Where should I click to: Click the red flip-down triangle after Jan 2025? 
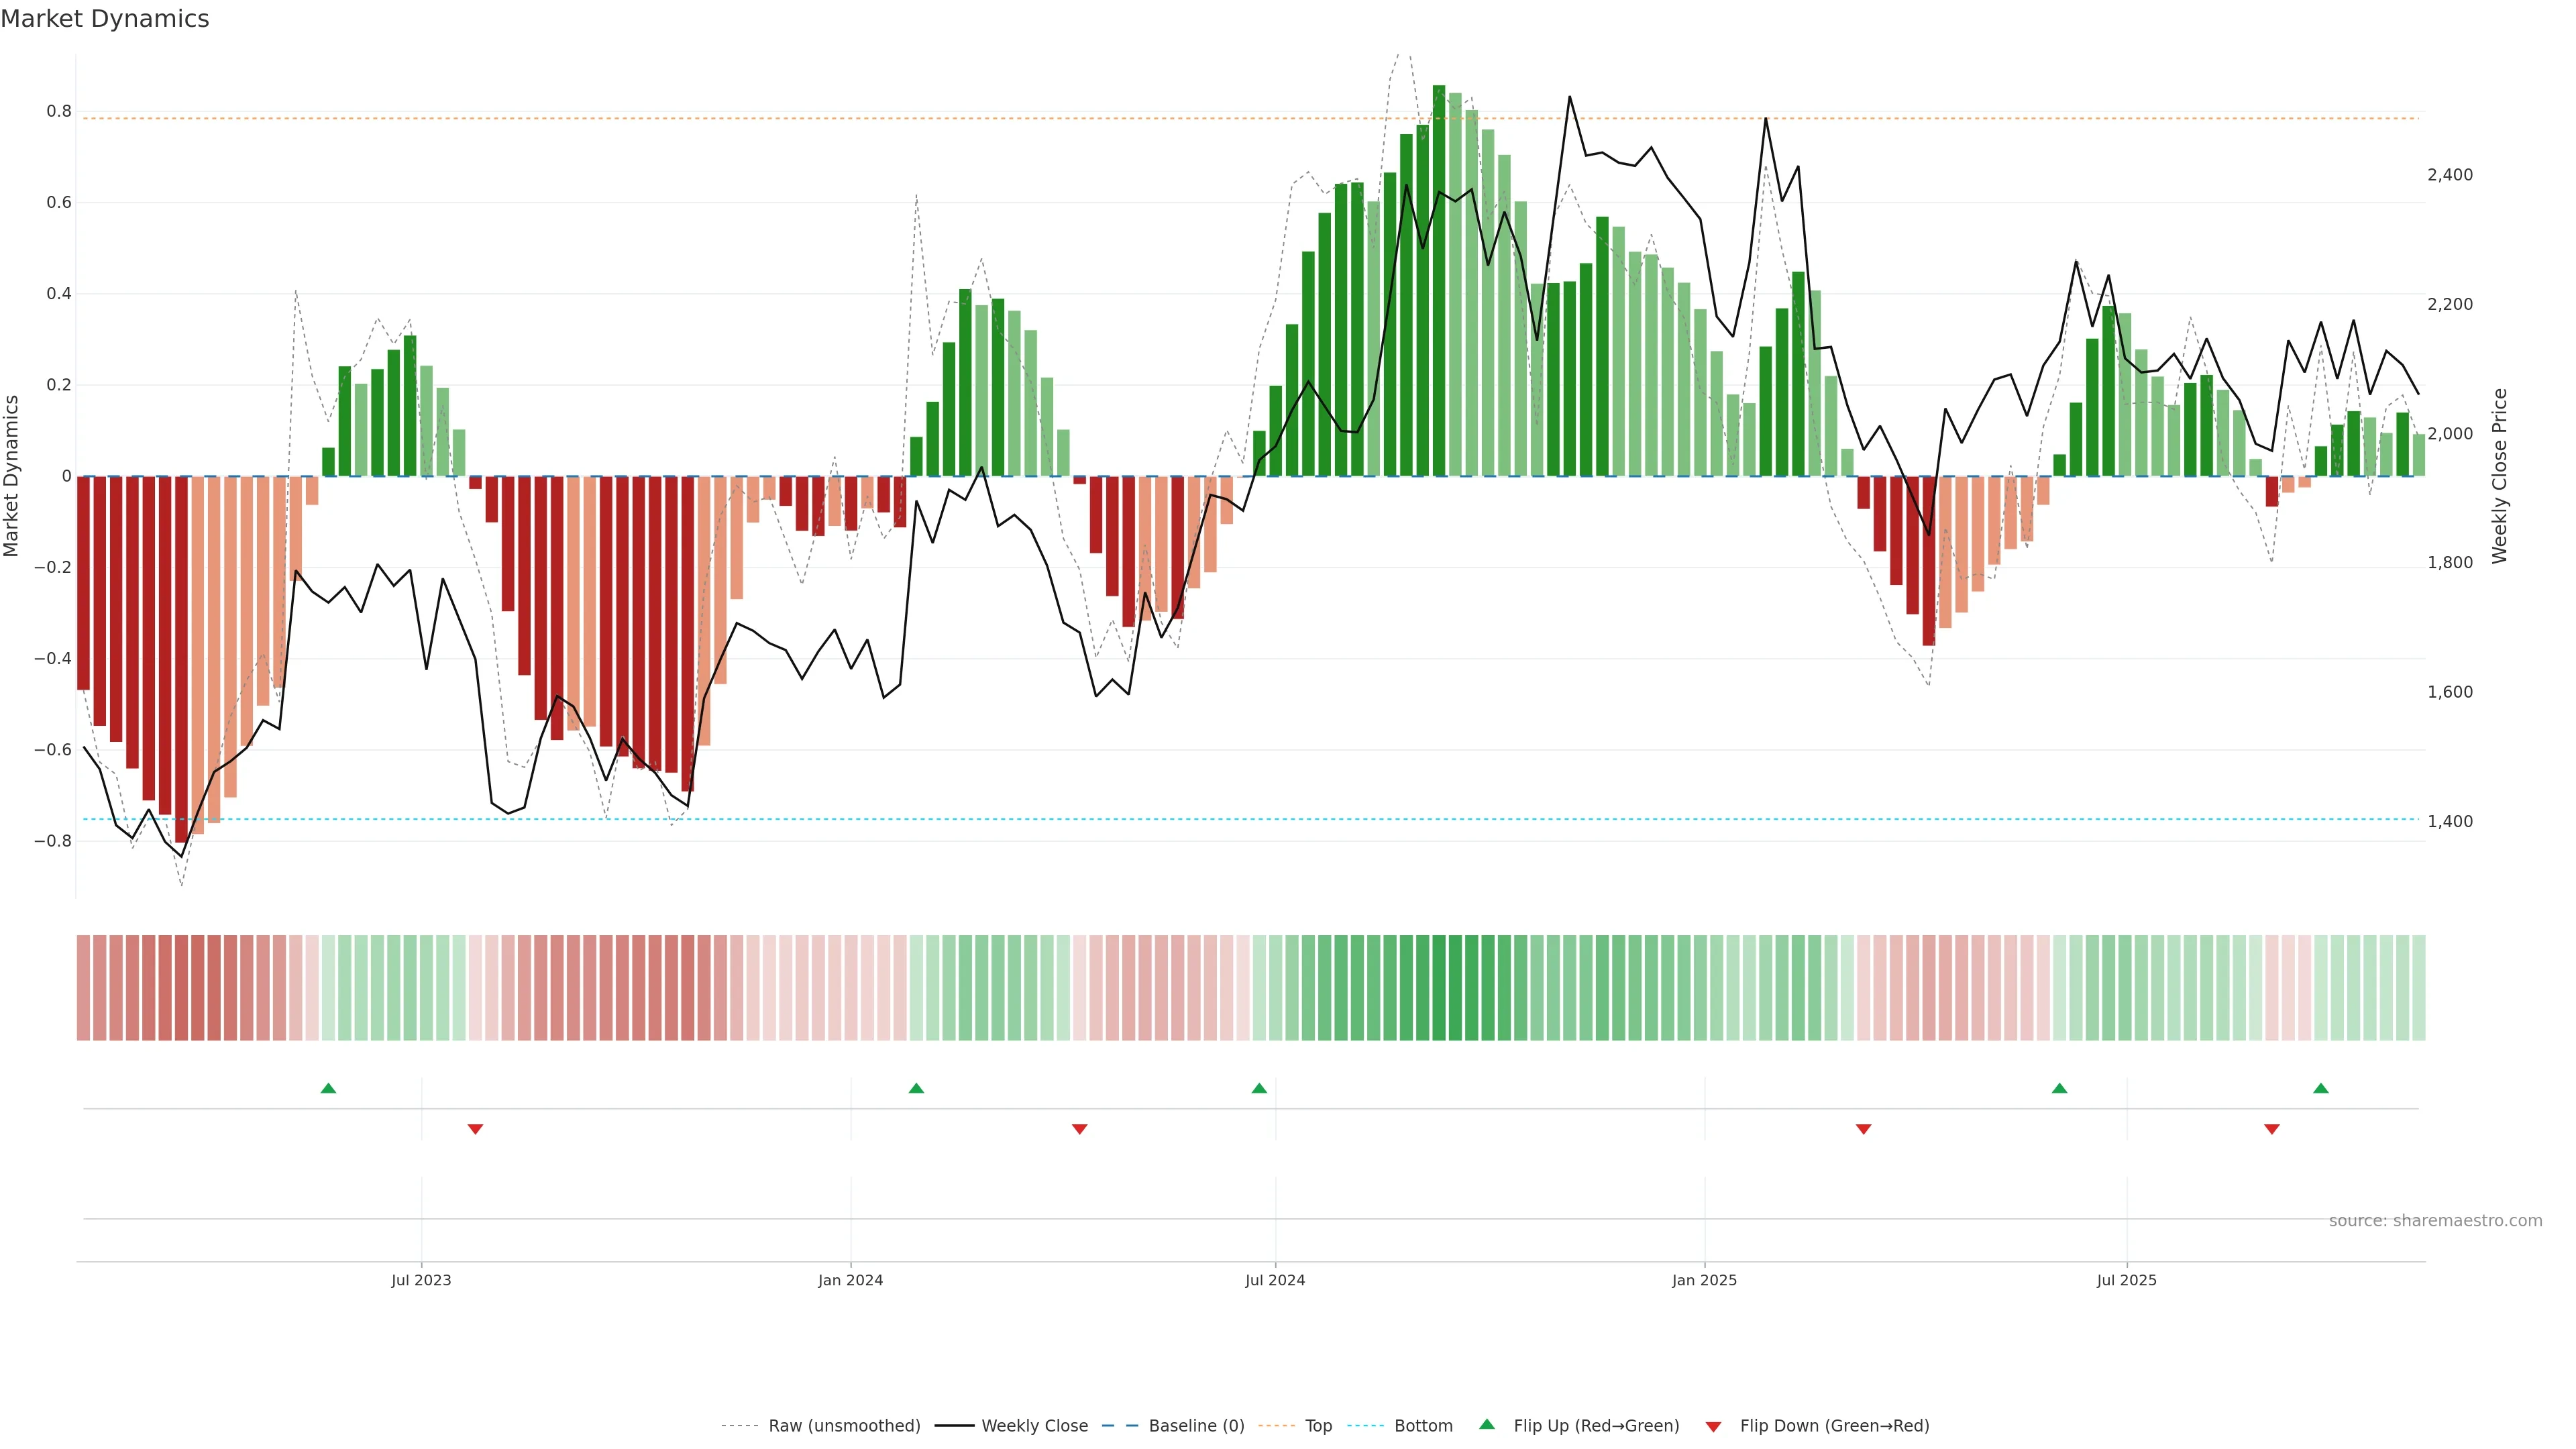pos(1863,1129)
